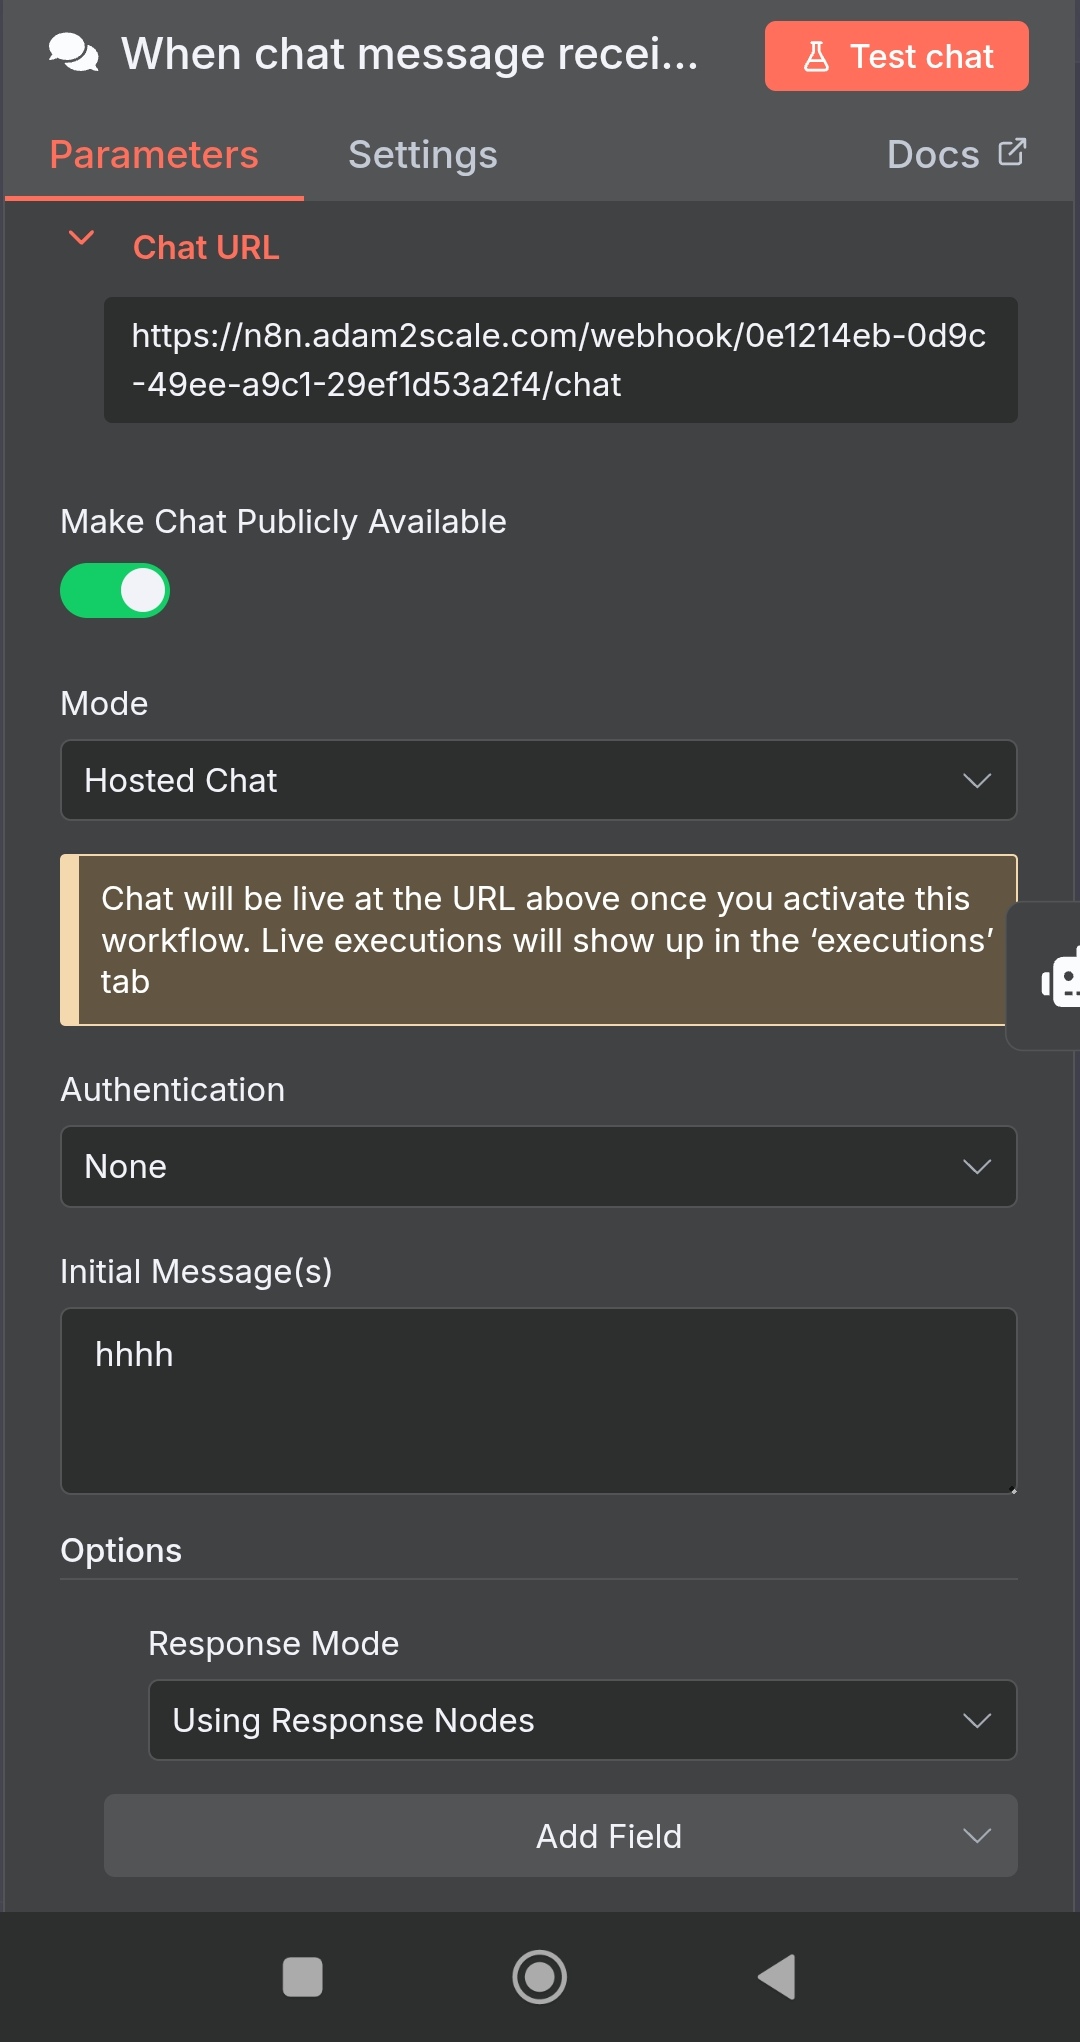The height and width of the screenshot is (2042, 1080).
Task: Switch to the Settings tab
Action: pos(422,155)
